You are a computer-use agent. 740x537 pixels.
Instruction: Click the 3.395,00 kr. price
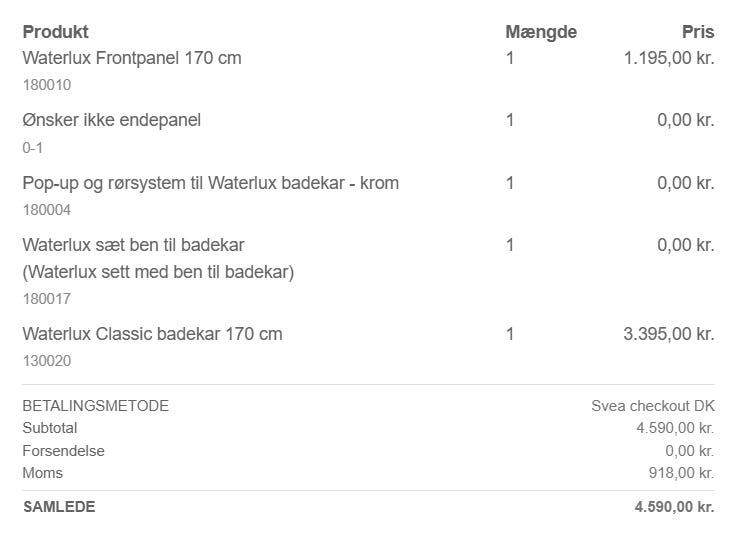click(x=668, y=333)
